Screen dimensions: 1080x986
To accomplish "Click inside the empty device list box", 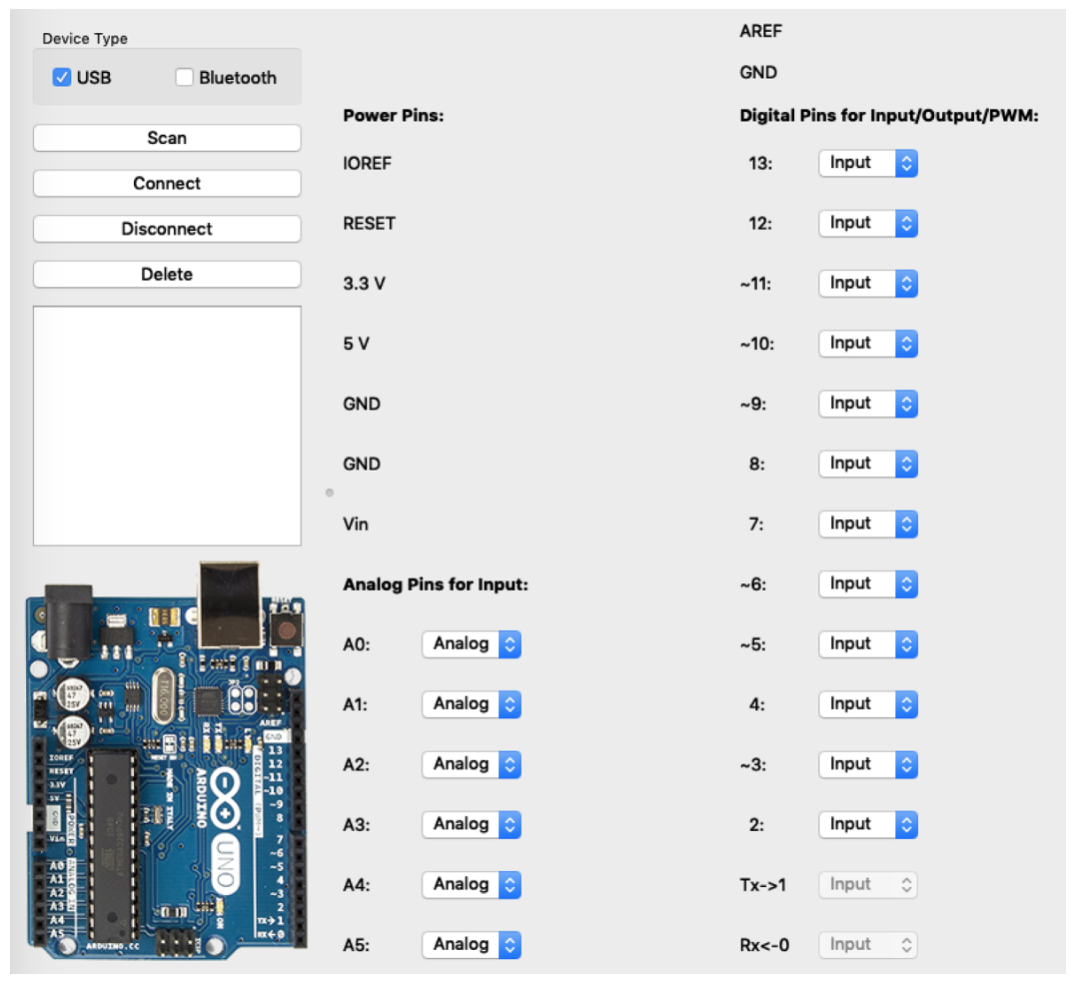I will (167, 426).
